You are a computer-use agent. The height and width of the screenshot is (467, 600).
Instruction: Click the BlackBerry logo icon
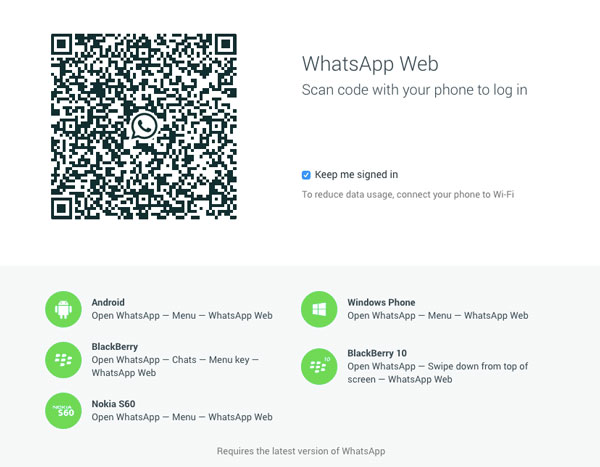pyautogui.click(x=63, y=360)
